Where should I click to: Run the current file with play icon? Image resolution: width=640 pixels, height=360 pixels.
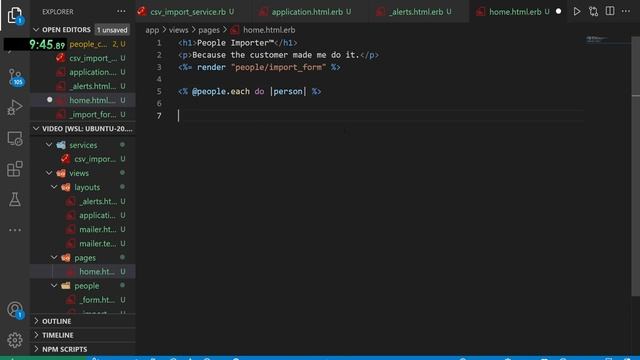pos(577,11)
